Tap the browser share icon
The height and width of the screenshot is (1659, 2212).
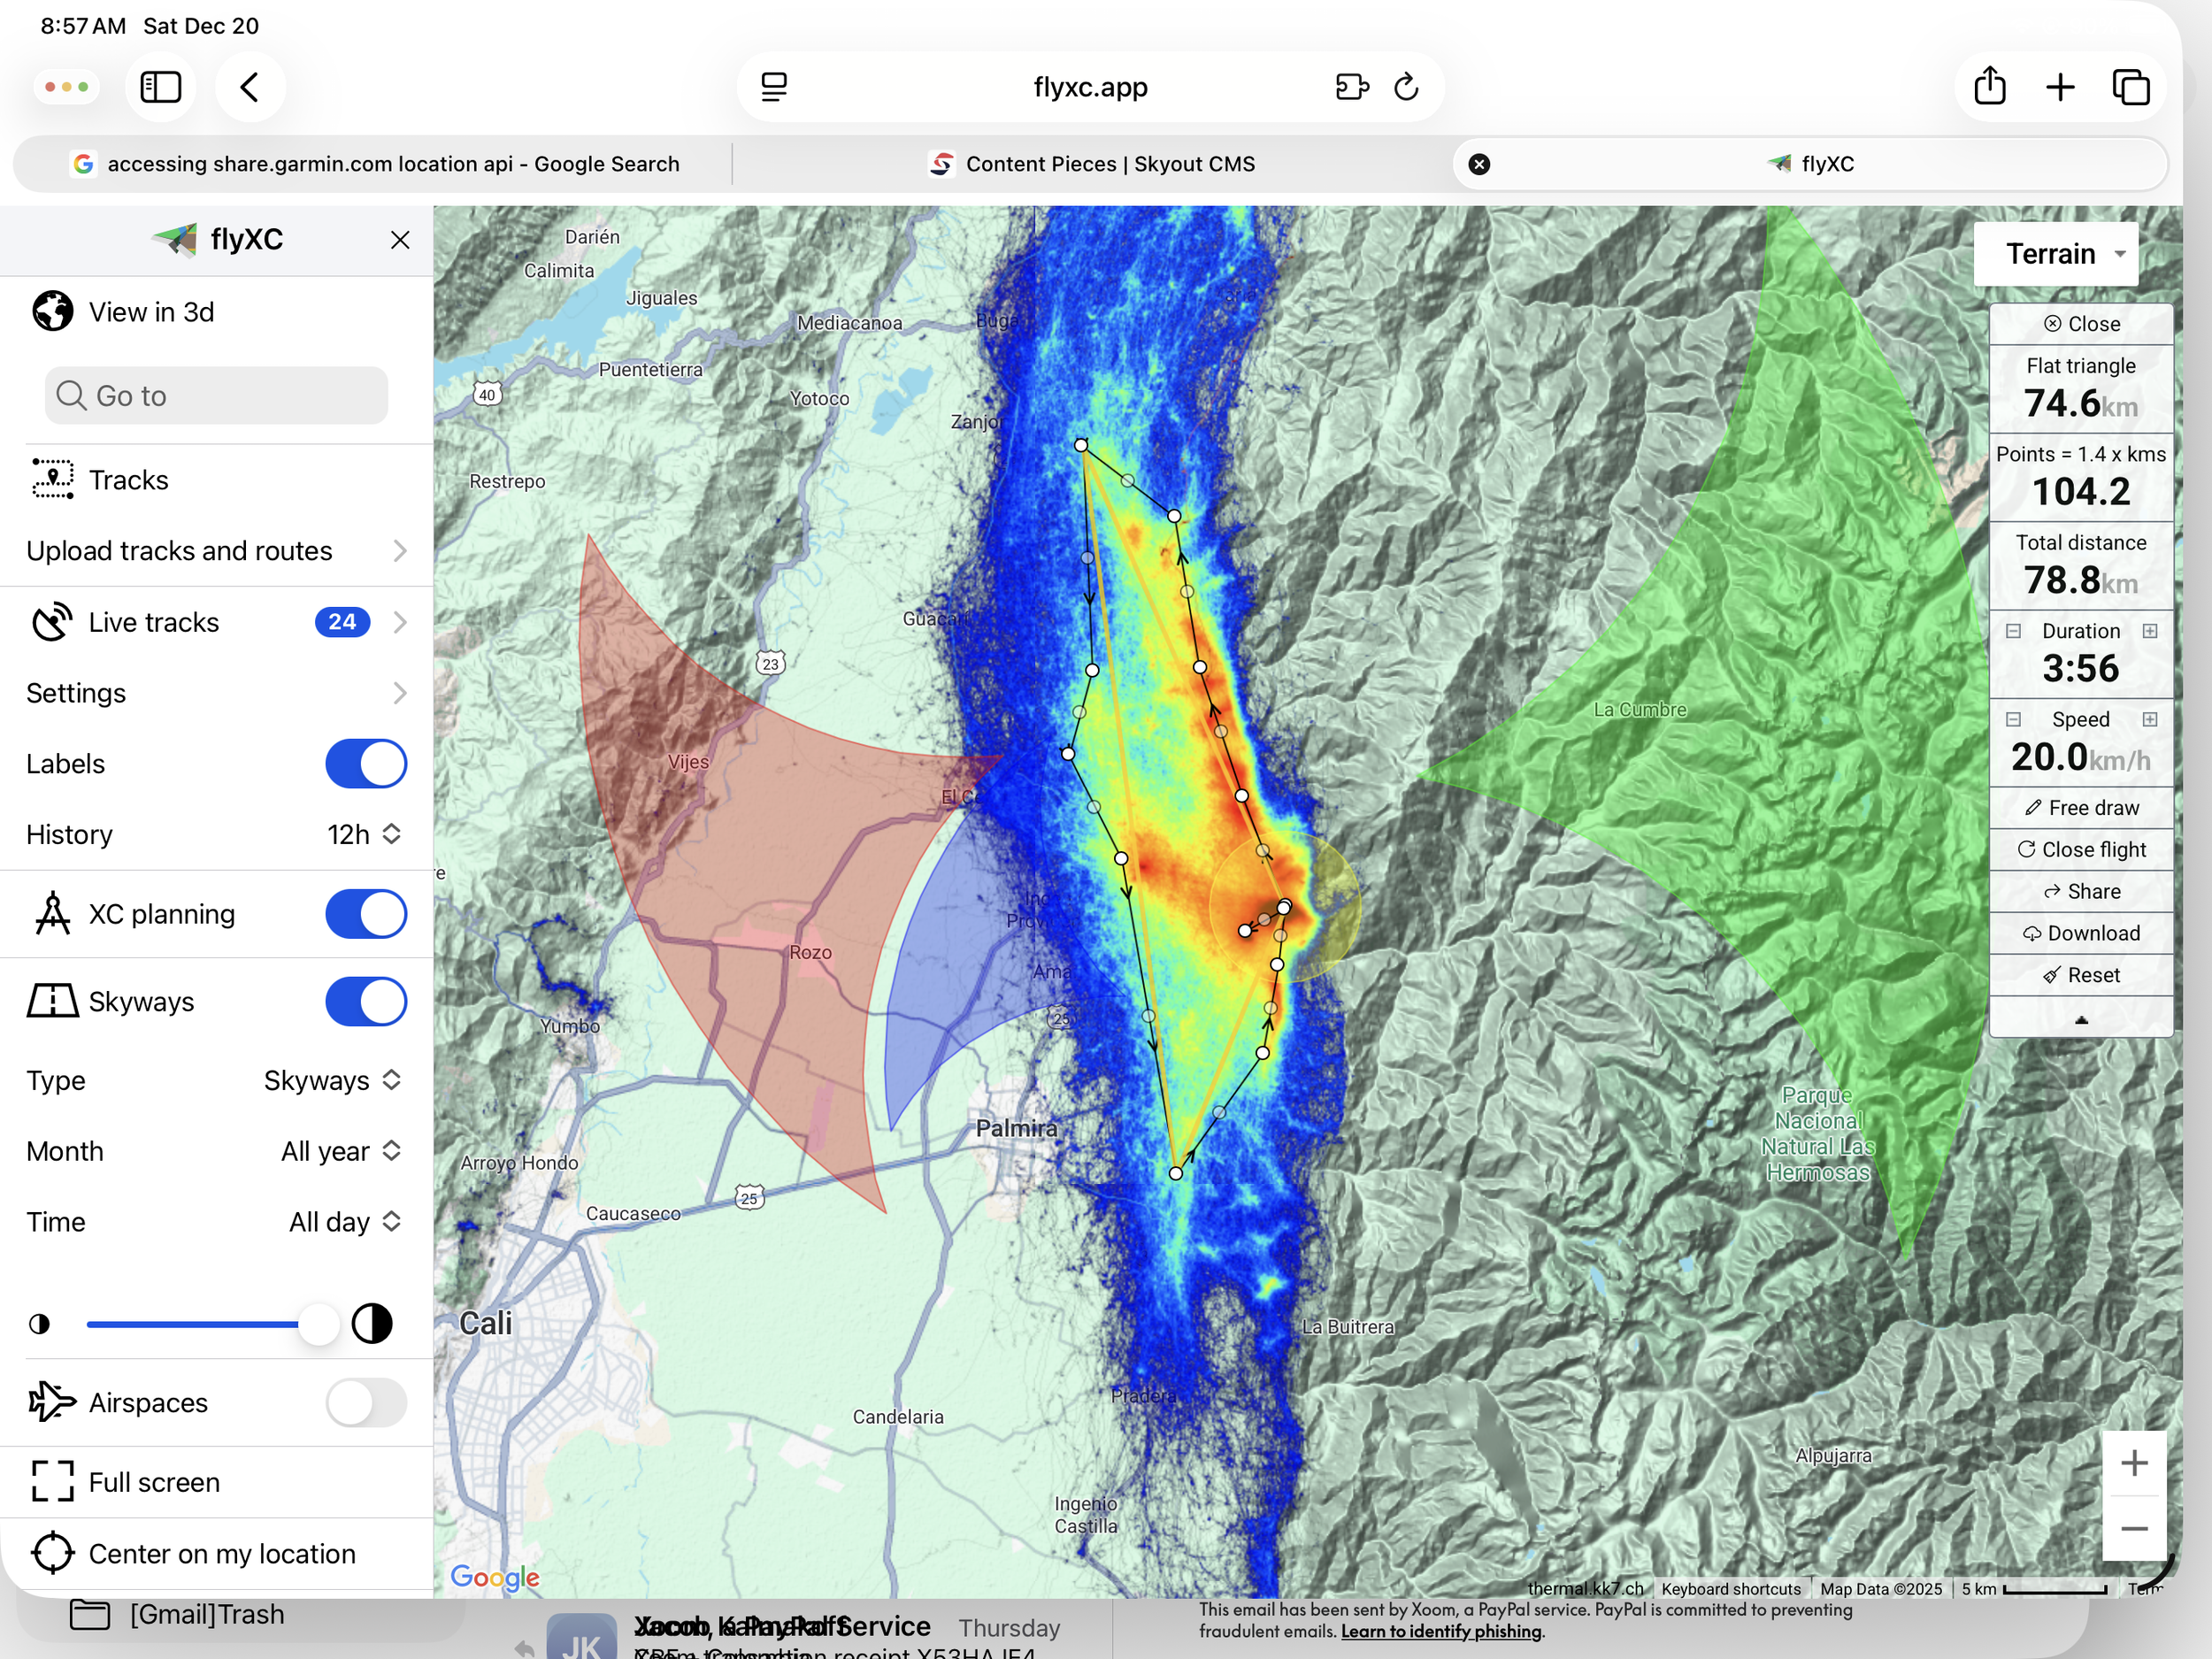pos(1989,87)
